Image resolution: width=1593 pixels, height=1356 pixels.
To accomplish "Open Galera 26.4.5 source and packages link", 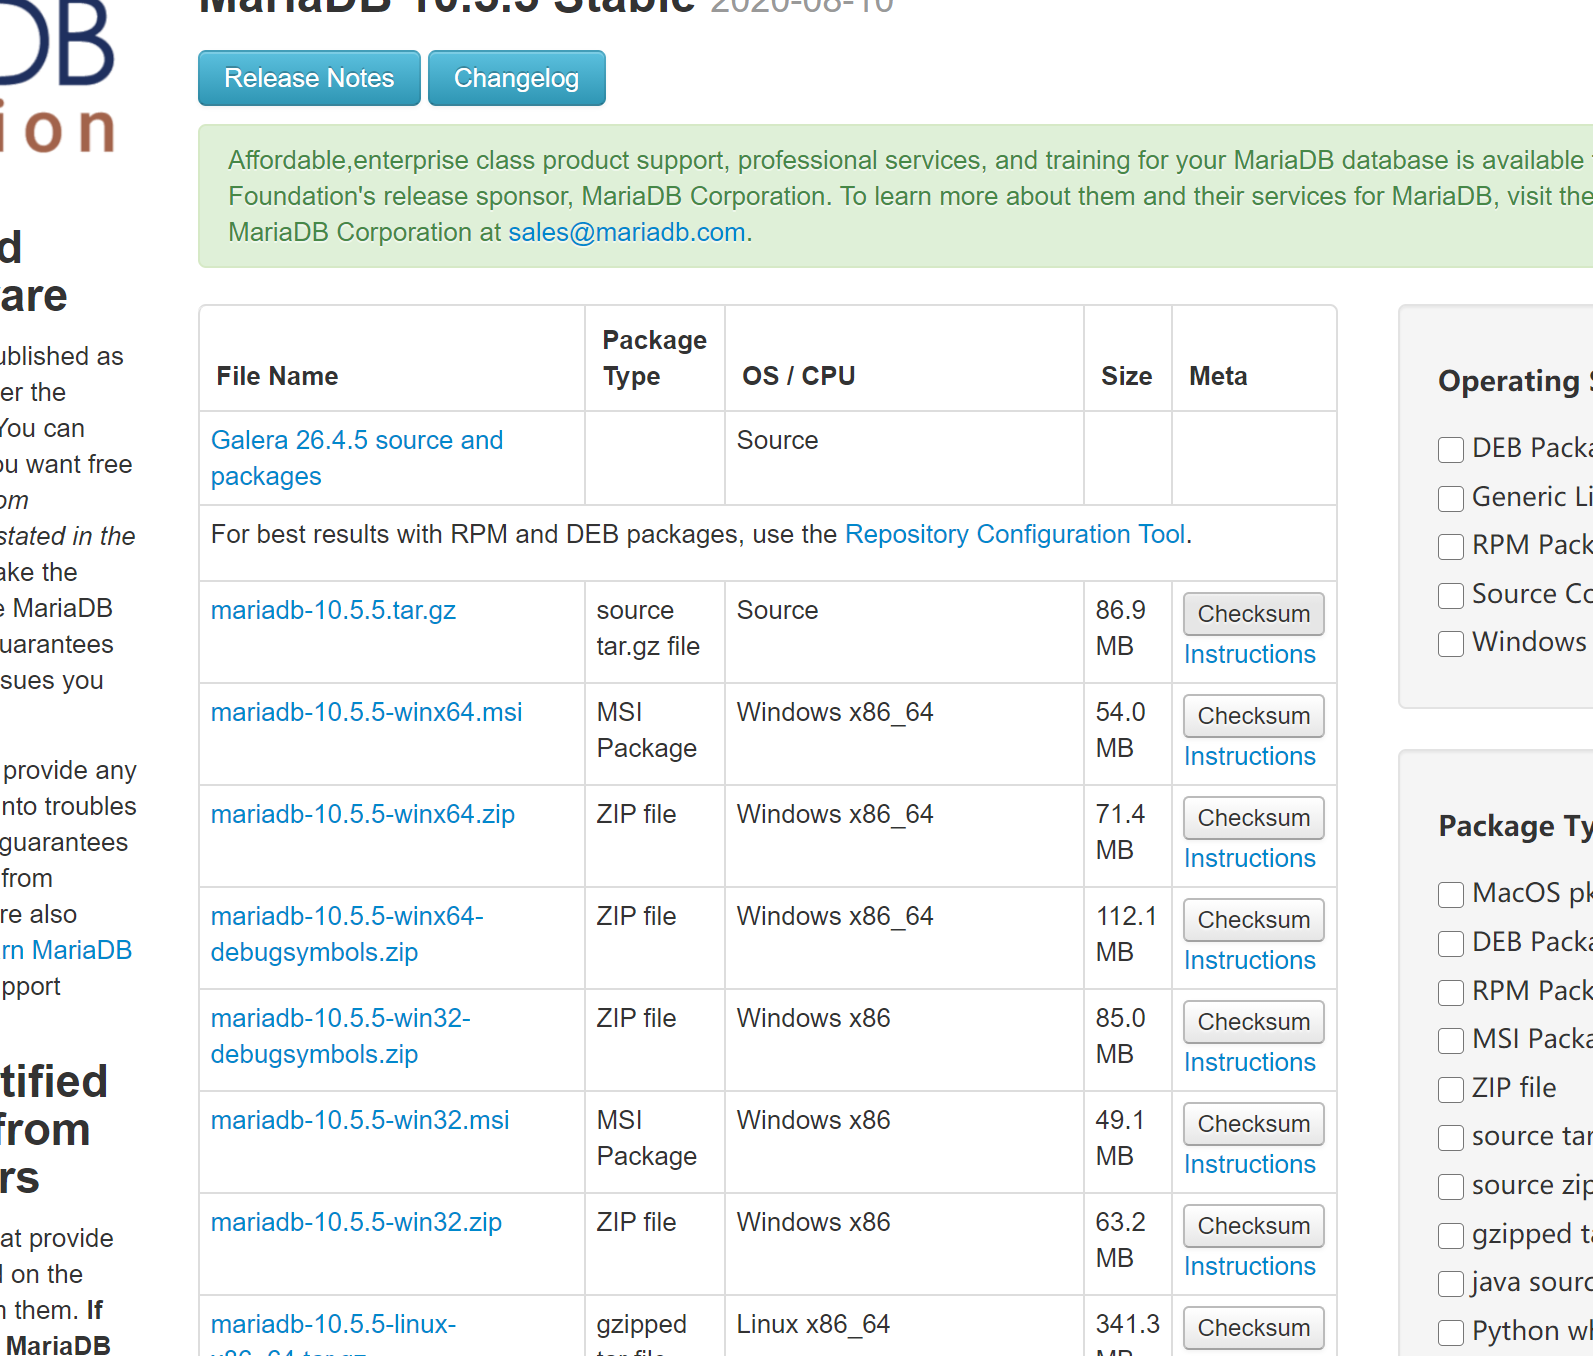I will pos(357,458).
